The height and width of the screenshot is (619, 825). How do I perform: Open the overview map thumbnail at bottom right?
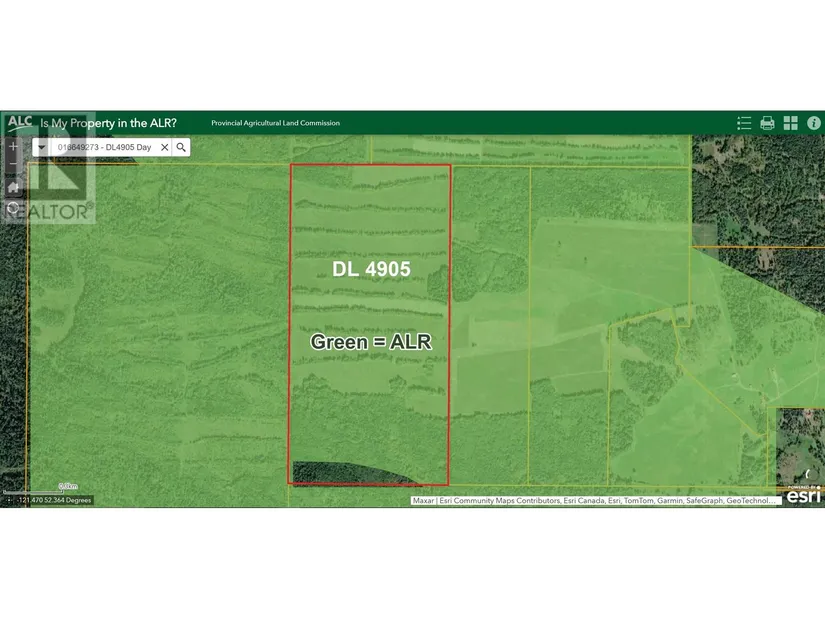pos(800,445)
